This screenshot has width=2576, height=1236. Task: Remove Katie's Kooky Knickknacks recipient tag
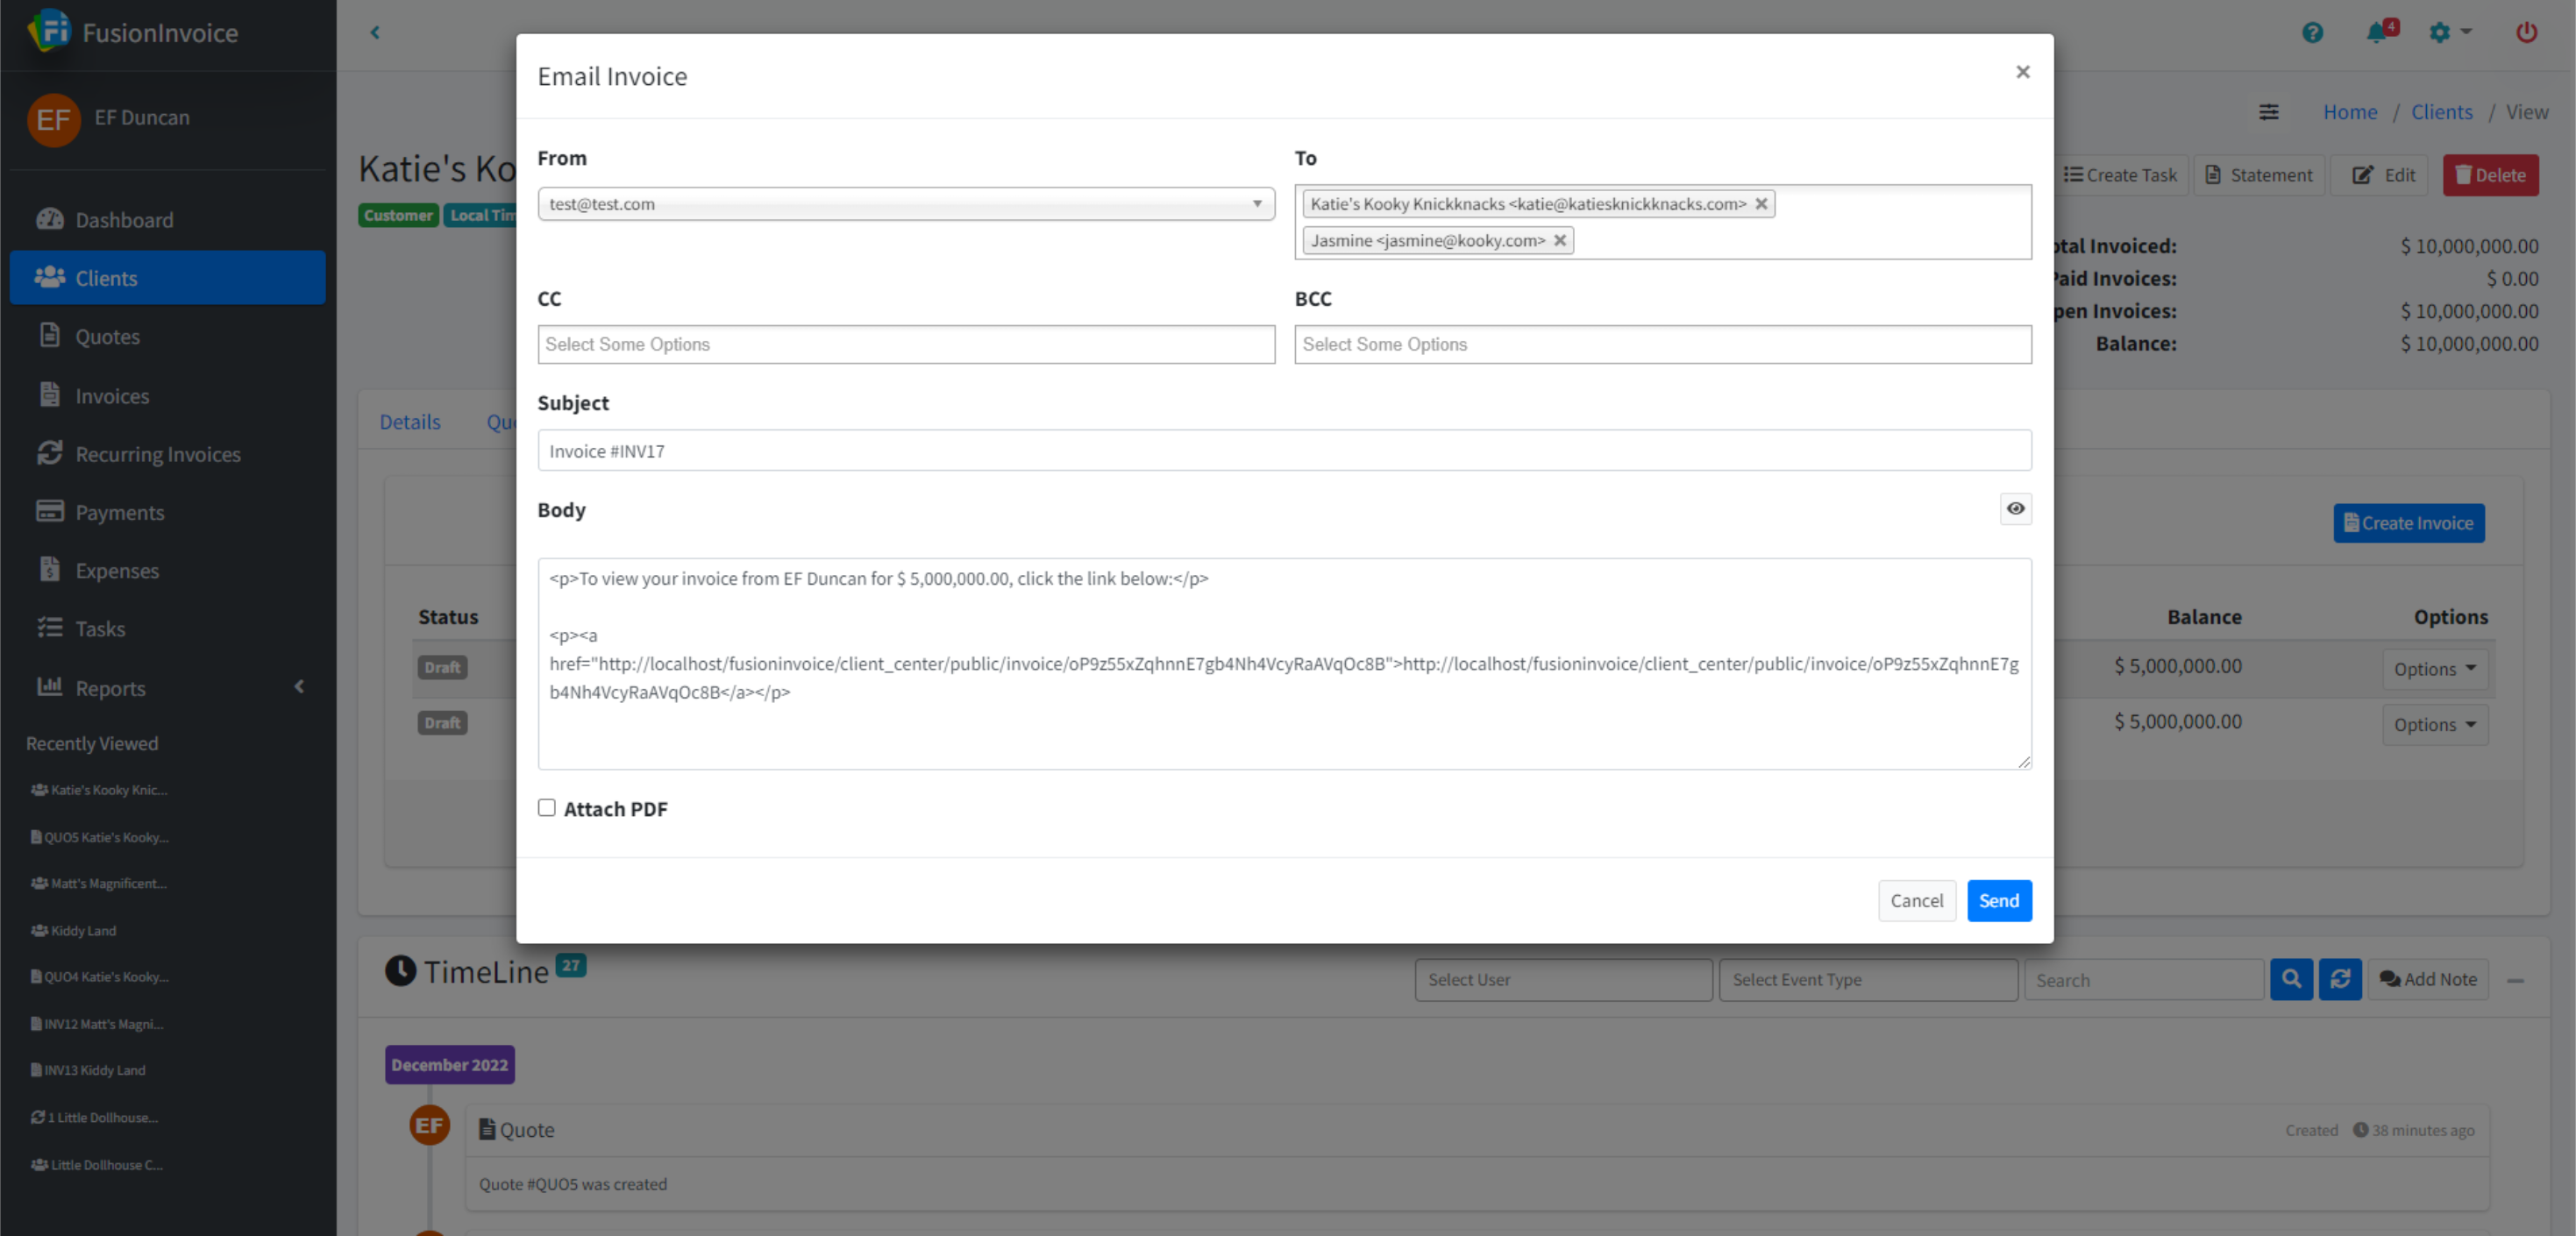point(1761,204)
